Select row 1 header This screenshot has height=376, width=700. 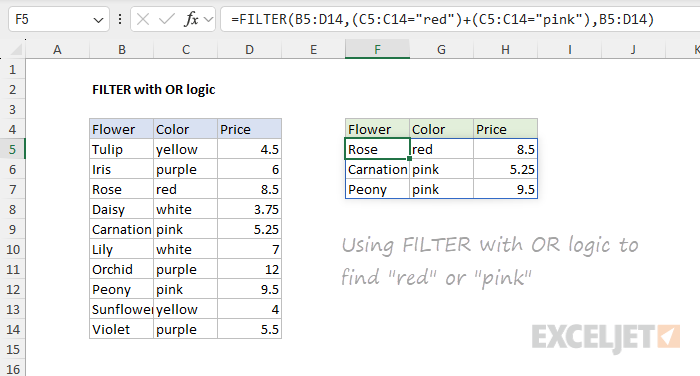[x=12, y=70]
